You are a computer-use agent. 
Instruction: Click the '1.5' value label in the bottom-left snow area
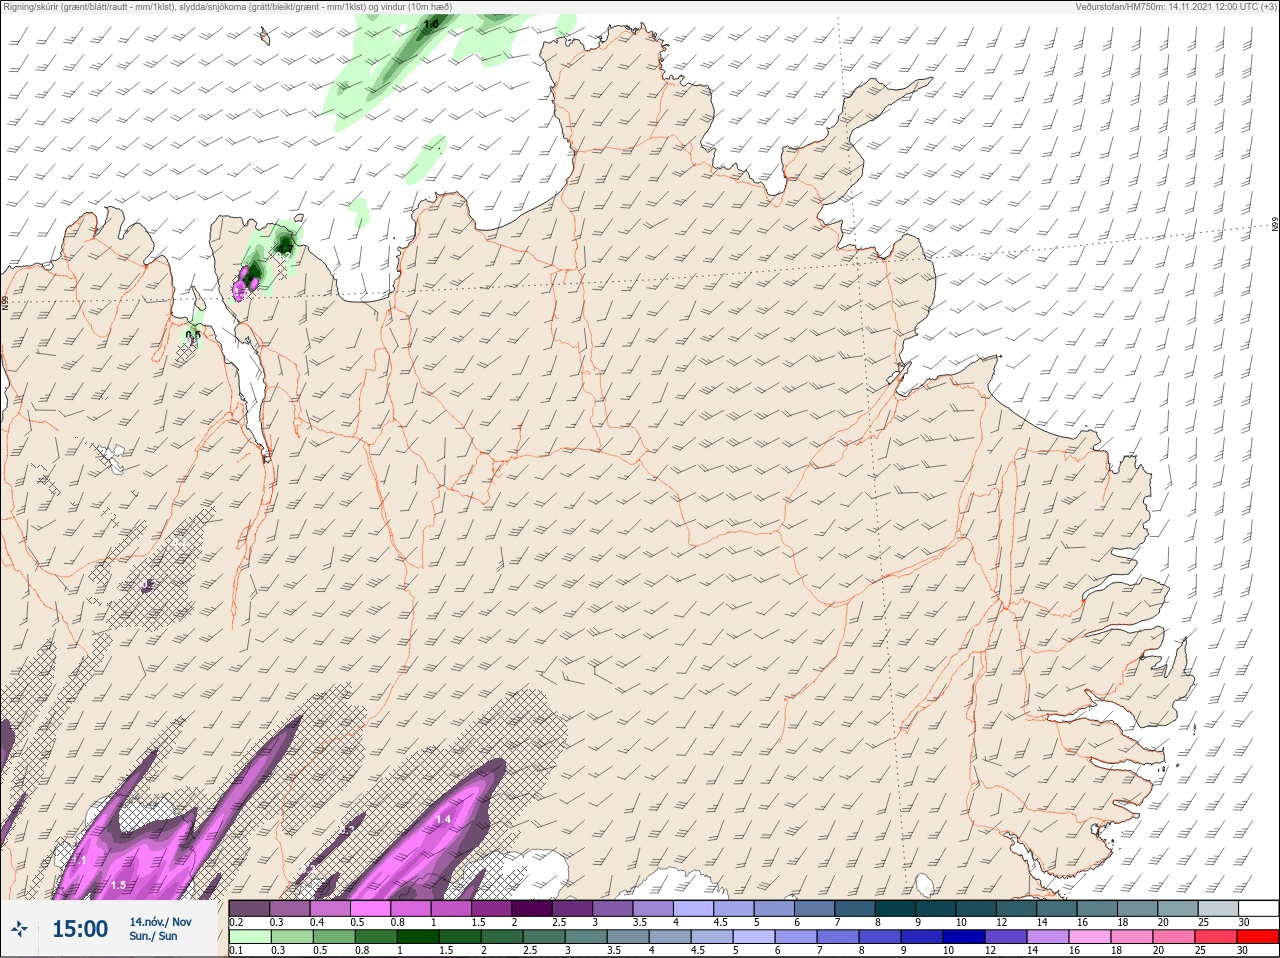[x=118, y=885]
